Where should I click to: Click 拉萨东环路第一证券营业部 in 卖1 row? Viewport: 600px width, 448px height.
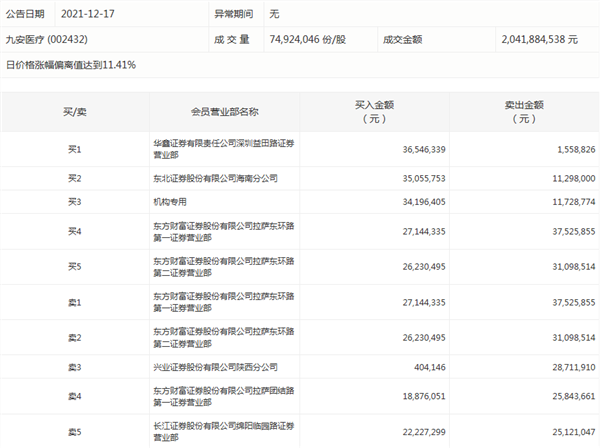(224, 302)
